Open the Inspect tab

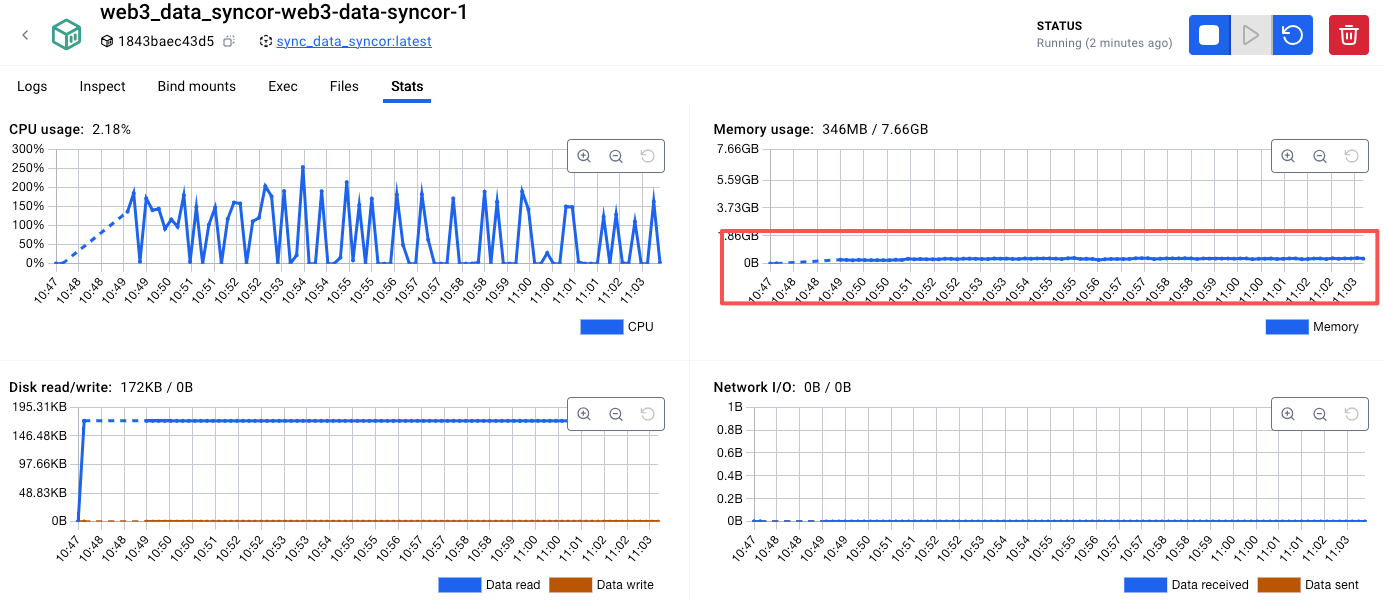[103, 86]
